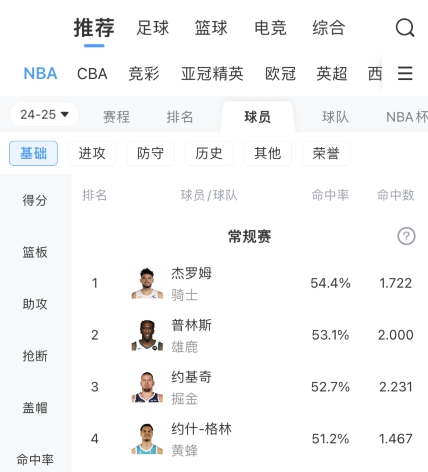This screenshot has height=472, width=428.
Task: Select the 进攻 filter chip
Action: (92, 153)
